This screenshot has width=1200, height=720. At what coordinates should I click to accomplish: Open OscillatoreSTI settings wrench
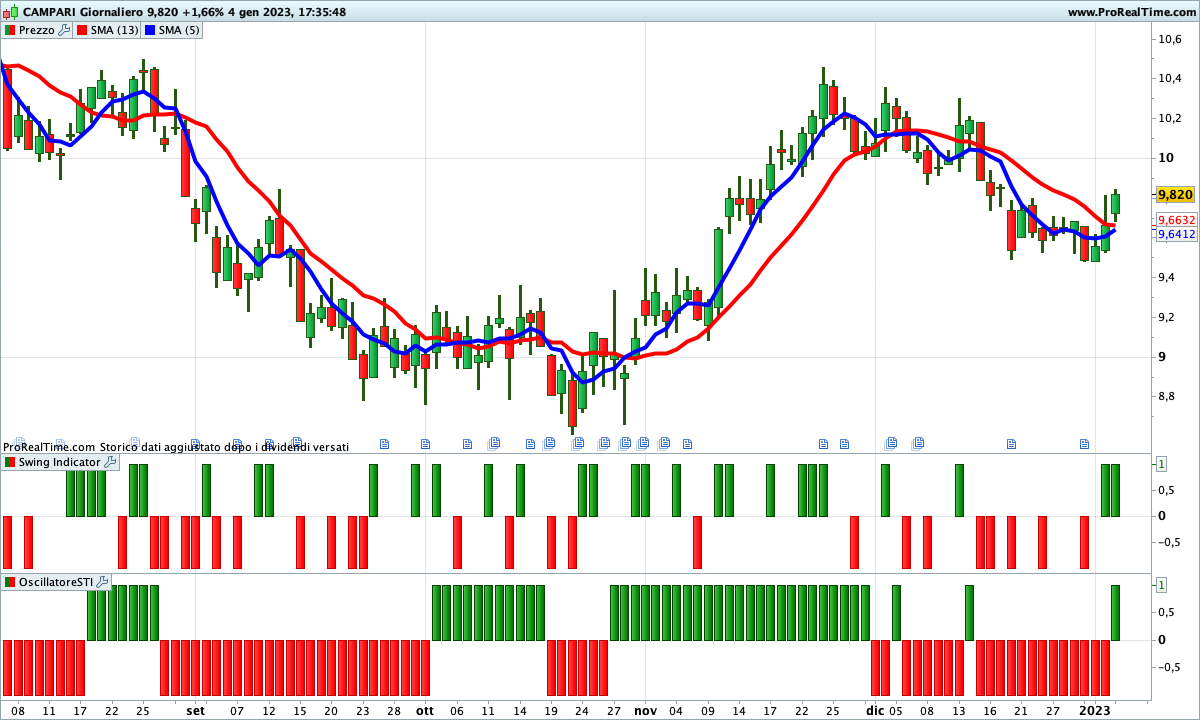pos(103,581)
